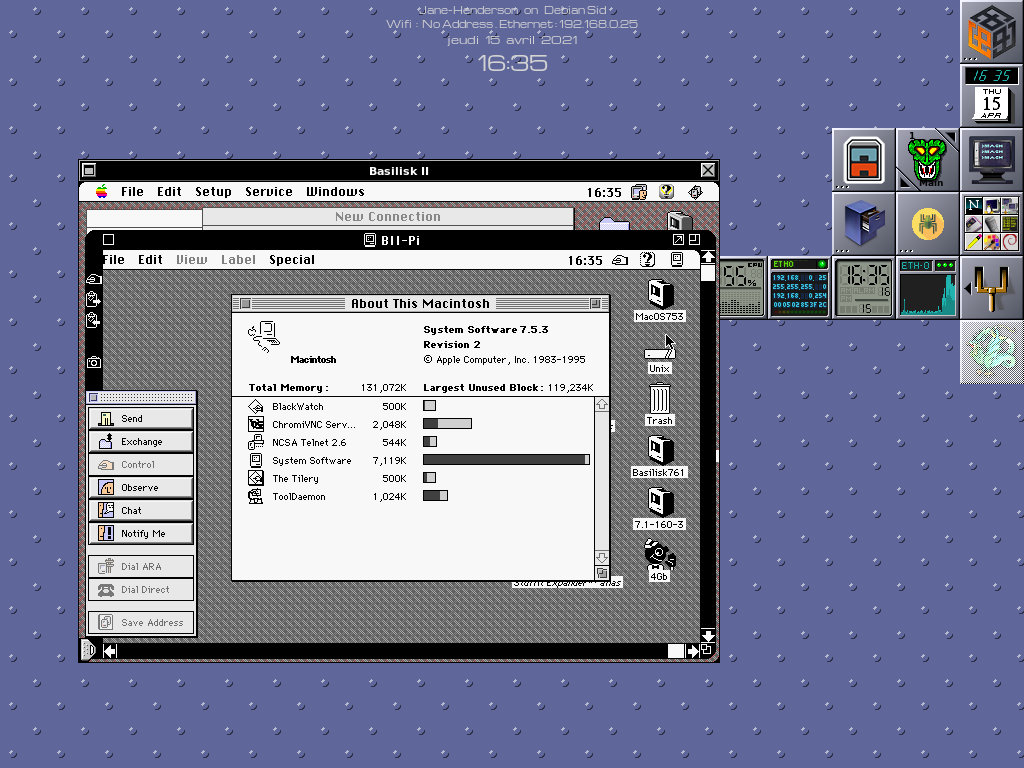Screen dimensions: 1024x768
Task: Click the dragon dock icon
Action: [x=991, y=352]
